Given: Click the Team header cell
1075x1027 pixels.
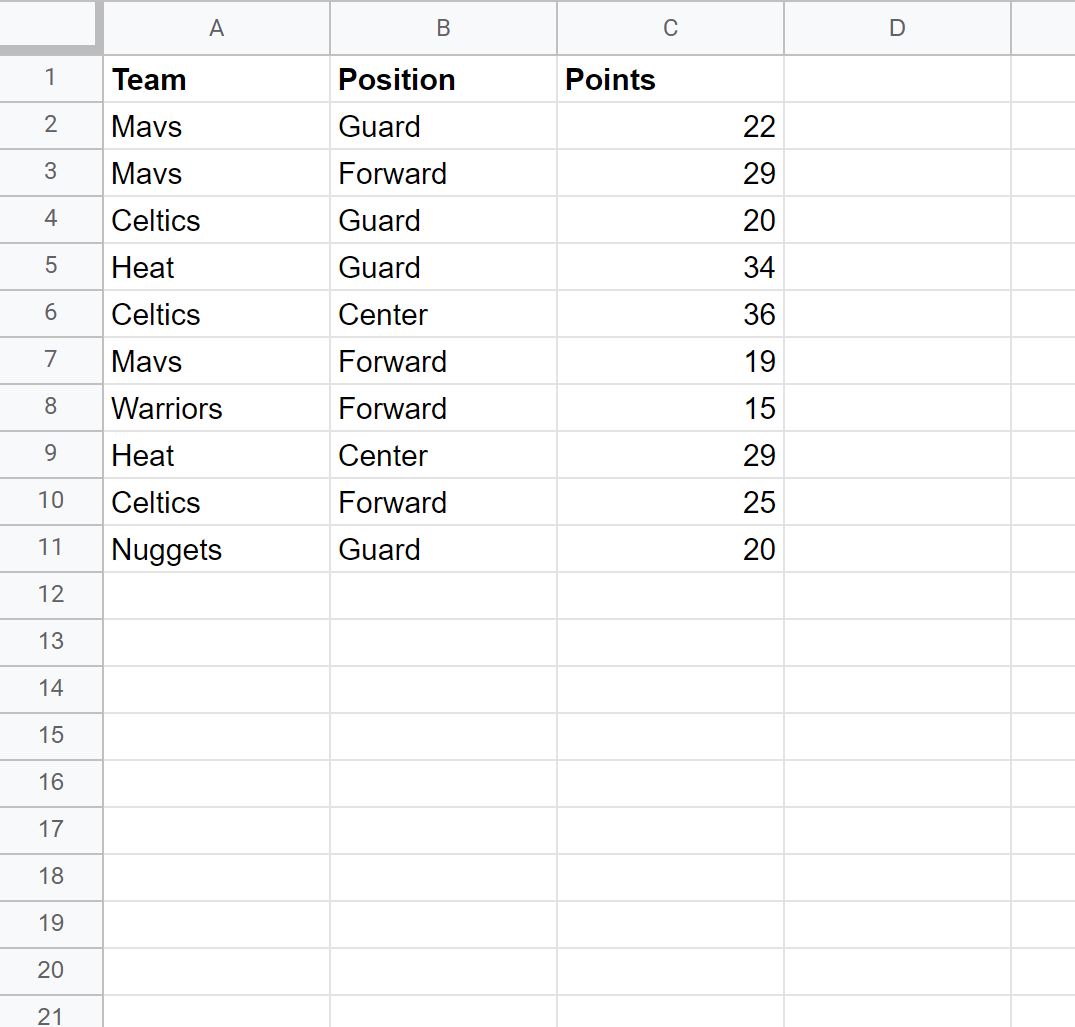Looking at the screenshot, I should coord(217,79).
